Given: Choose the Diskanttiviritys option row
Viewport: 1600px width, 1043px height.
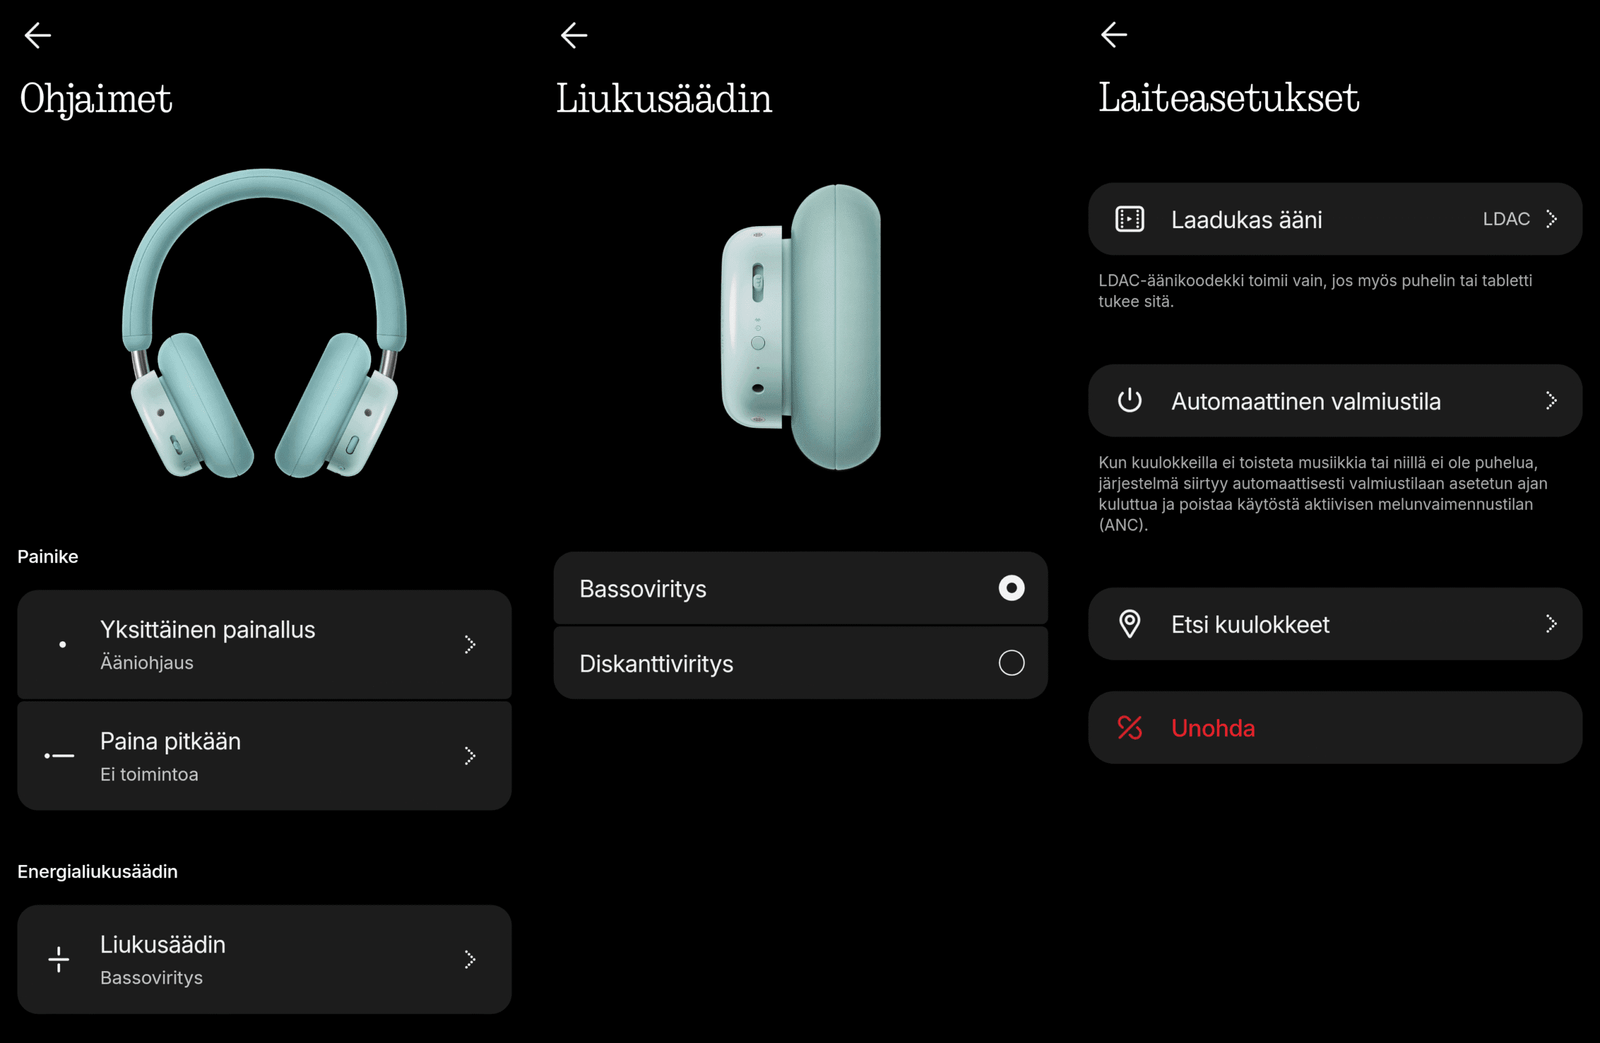Looking at the screenshot, I should (x=800, y=663).
